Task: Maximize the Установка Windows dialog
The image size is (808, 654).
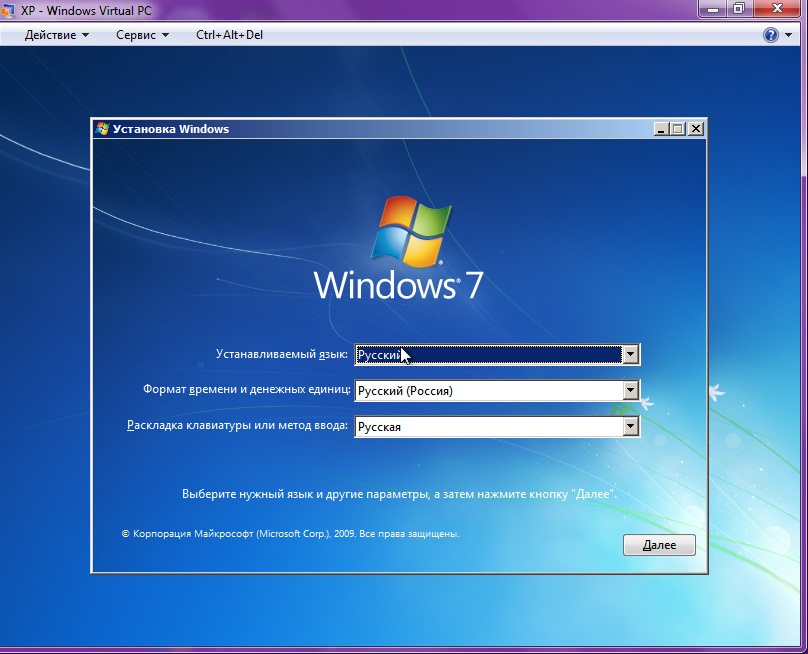Action: [678, 129]
